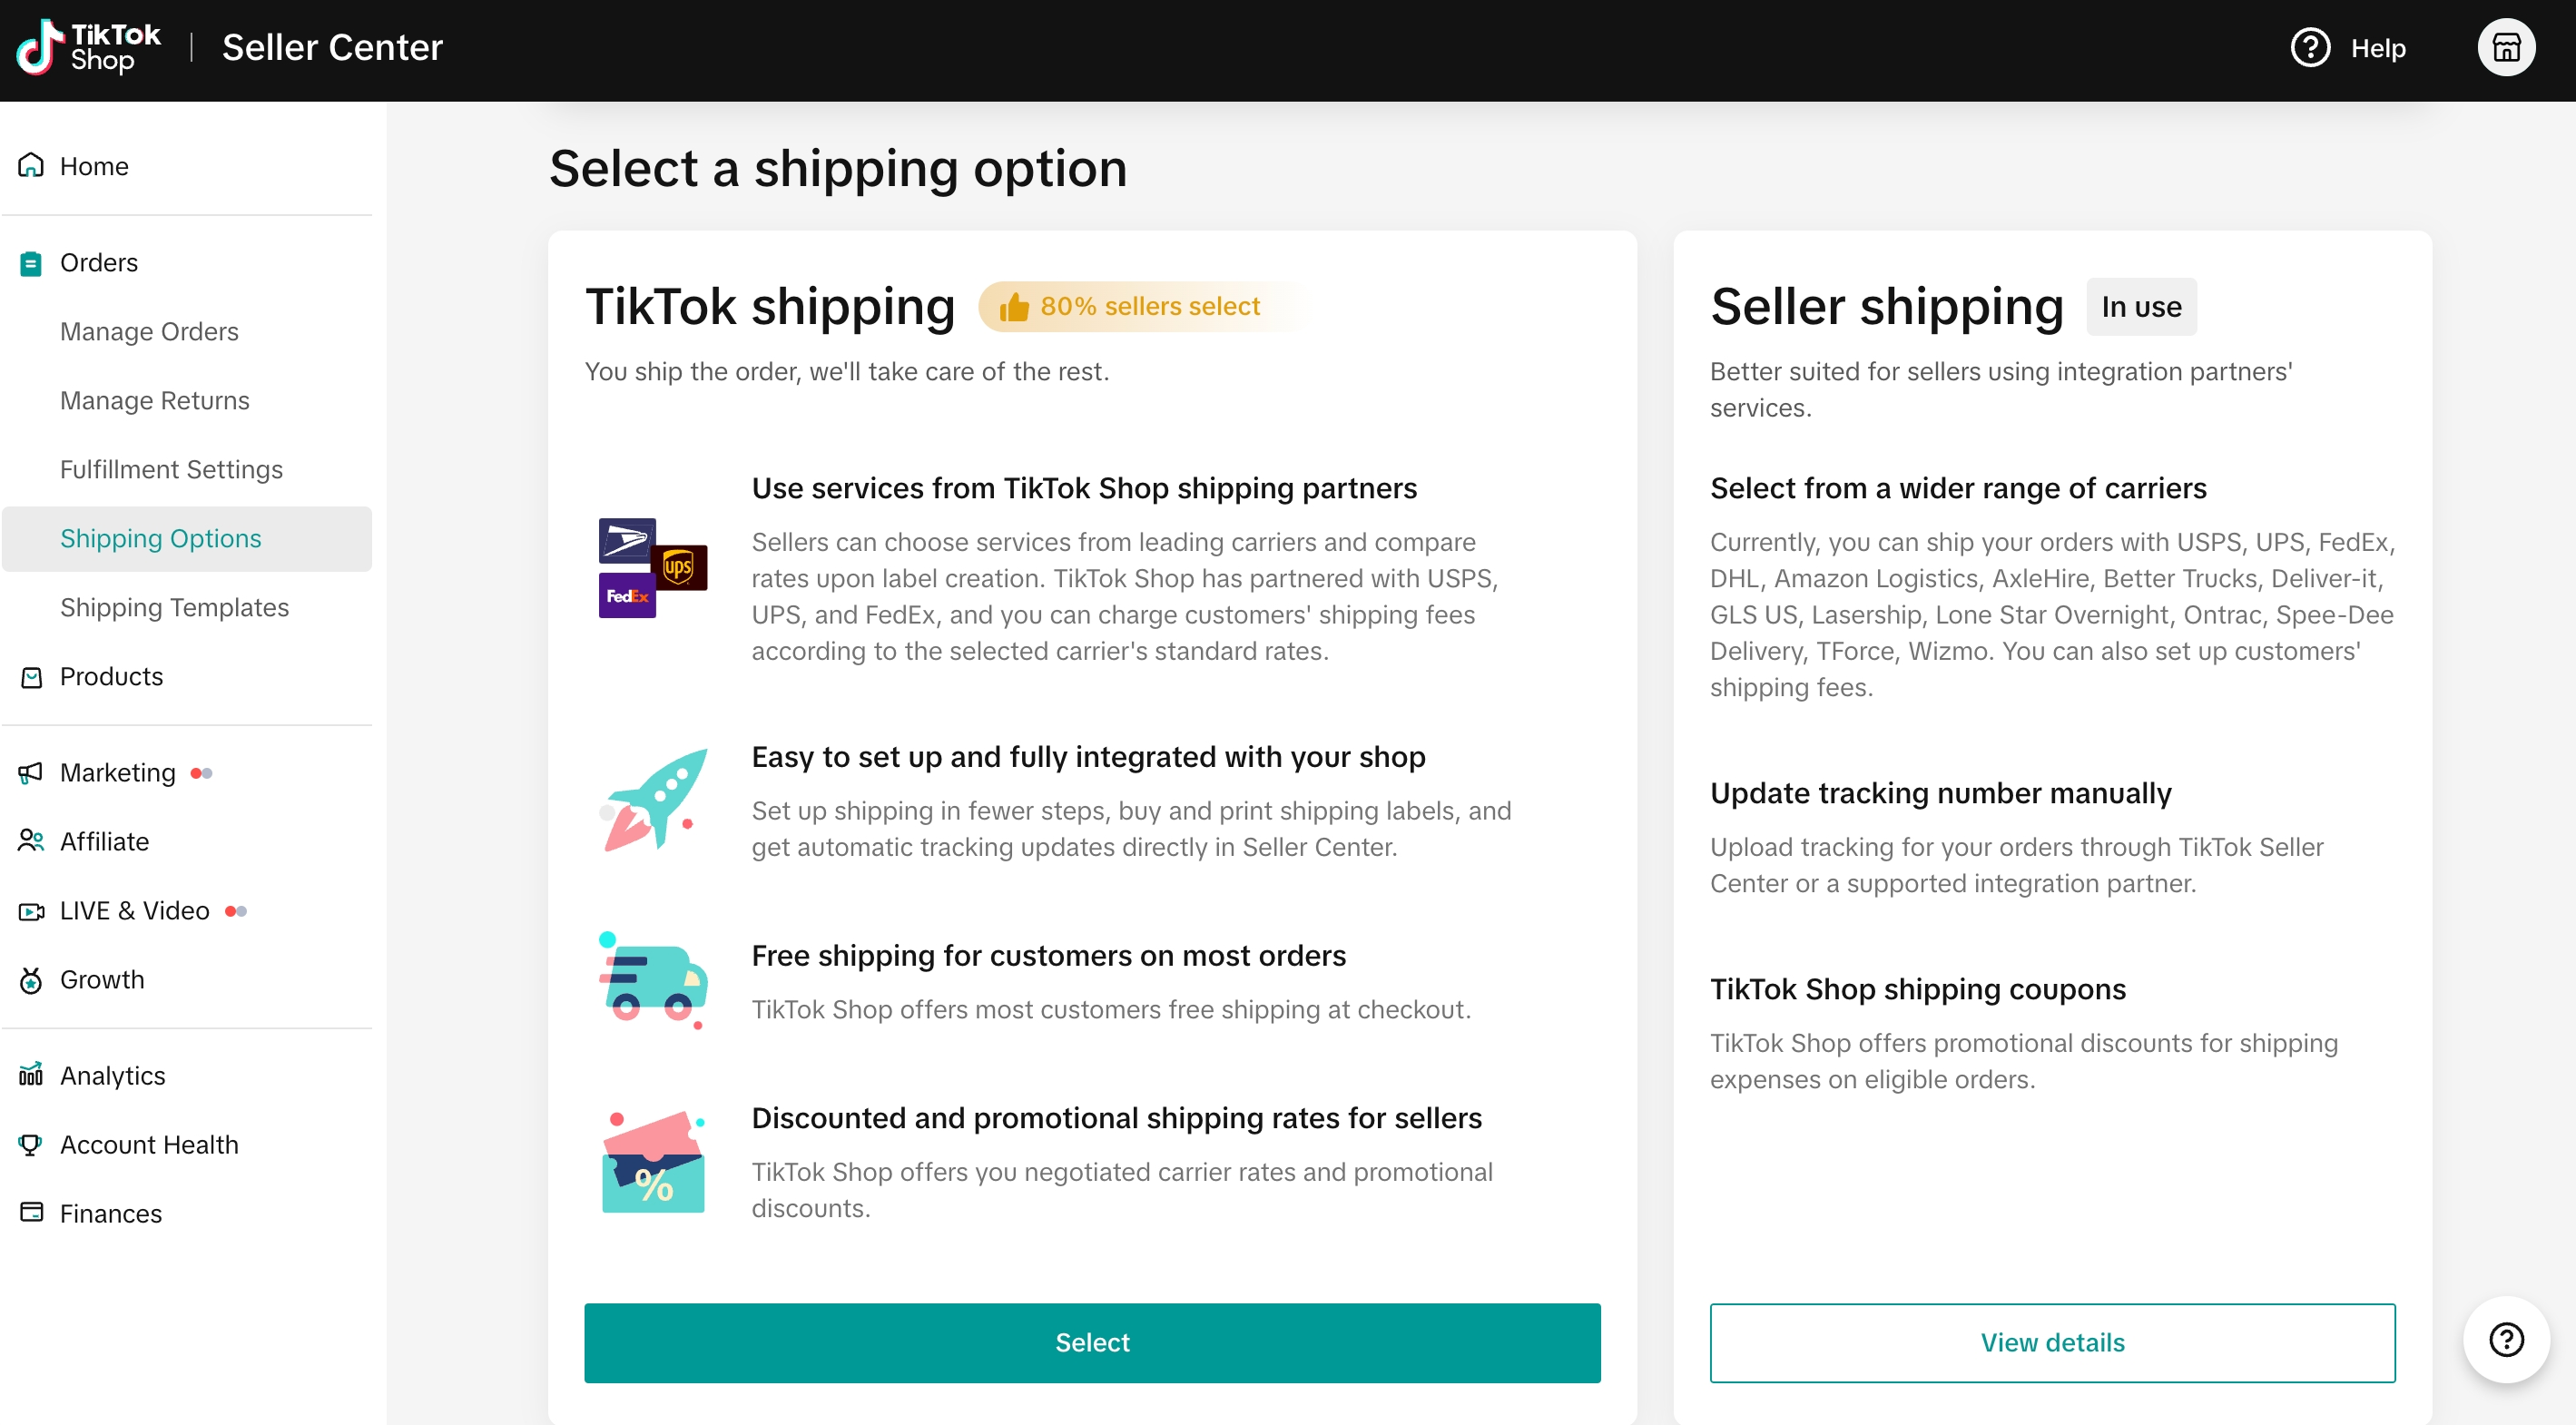Click the Affiliate handshake icon
The image size is (2576, 1425).
[30, 840]
